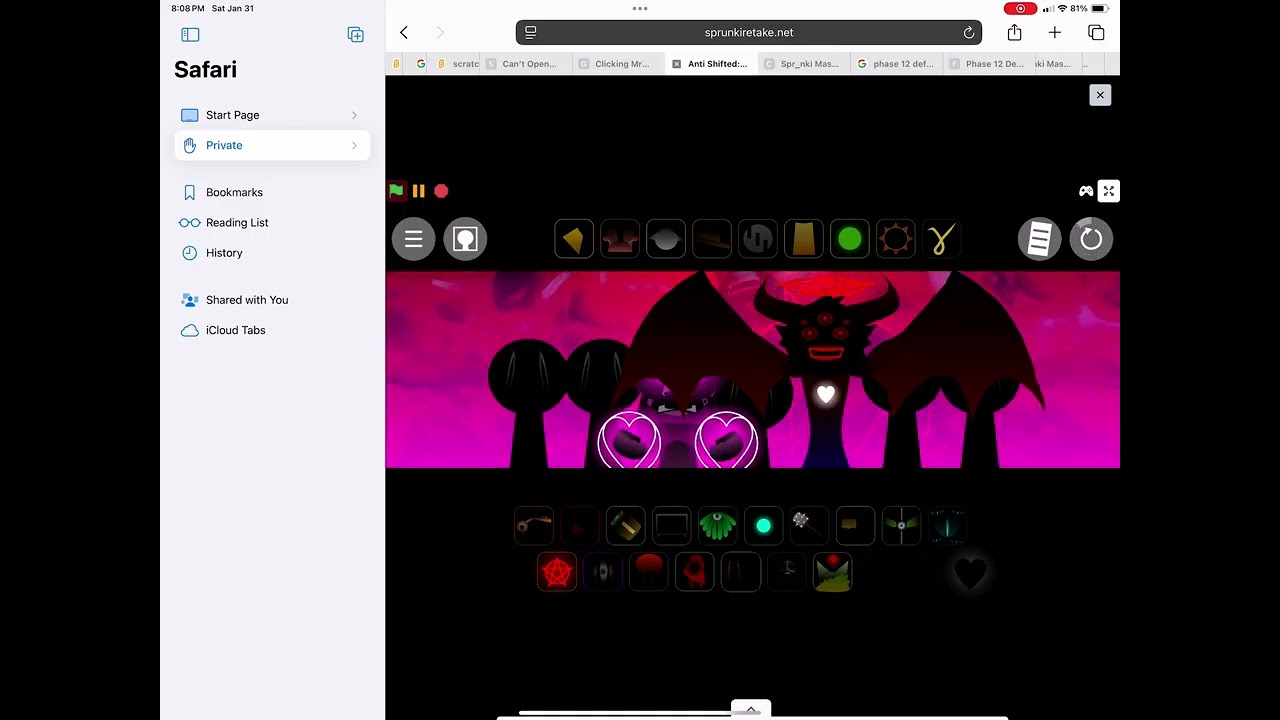Image resolution: width=1280 pixels, height=720 pixels.
Task: Choose the red pentagram sound icon
Action: coord(557,572)
